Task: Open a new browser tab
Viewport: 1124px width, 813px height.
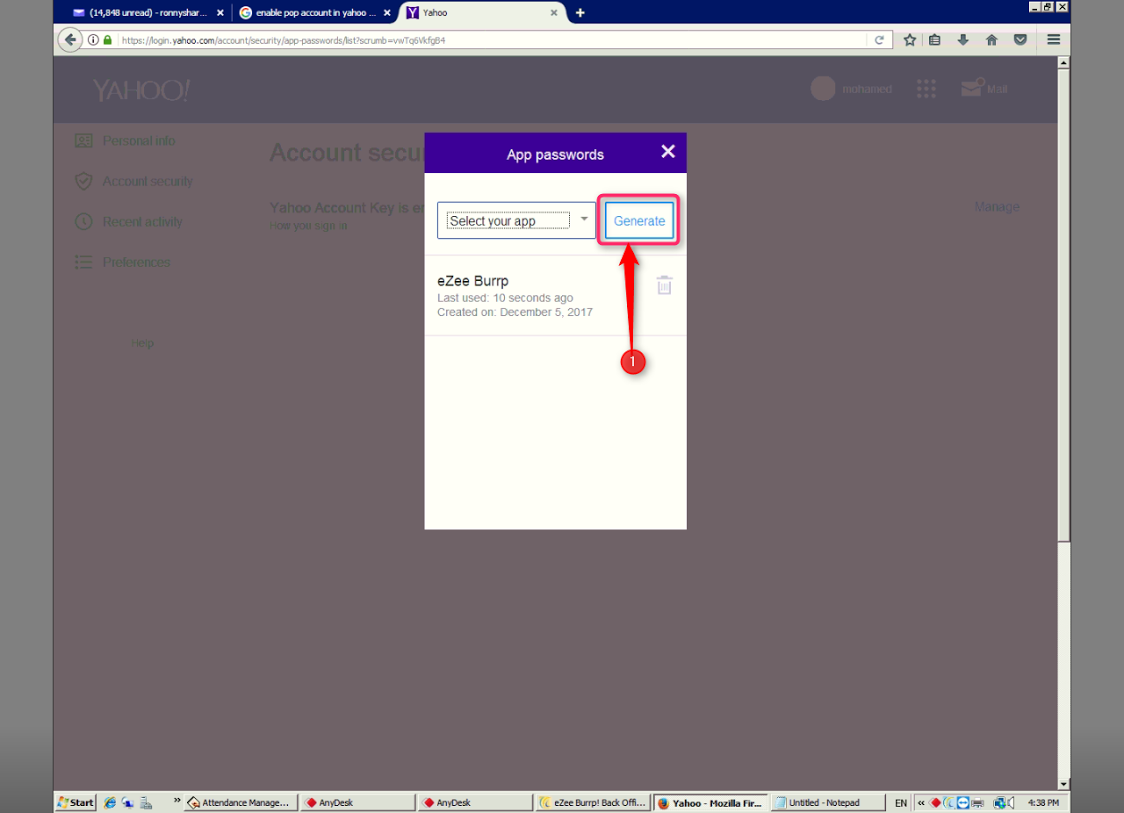Action: [x=580, y=12]
